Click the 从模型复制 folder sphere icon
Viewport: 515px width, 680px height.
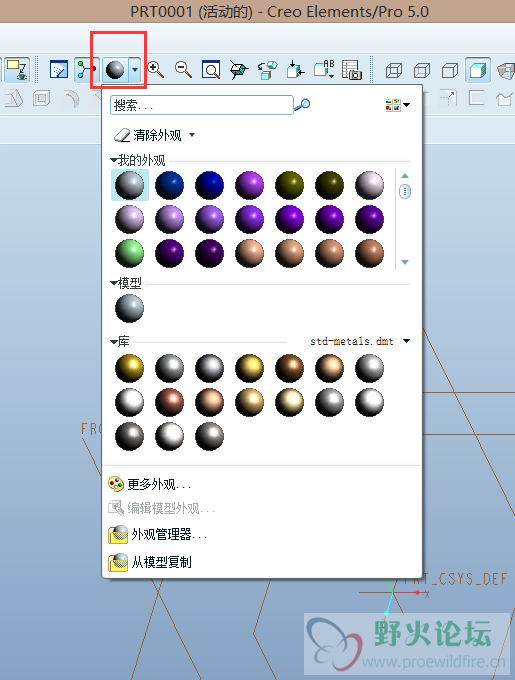[x=118, y=562]
